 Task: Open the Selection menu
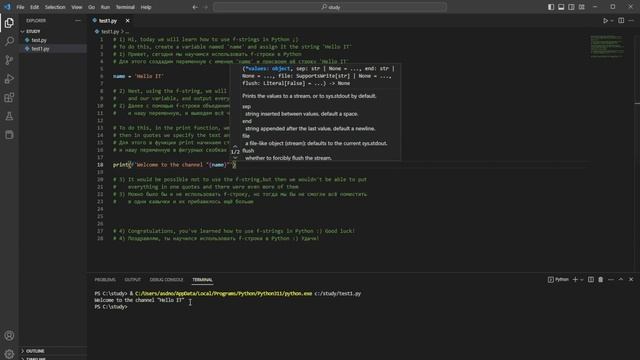55,7
